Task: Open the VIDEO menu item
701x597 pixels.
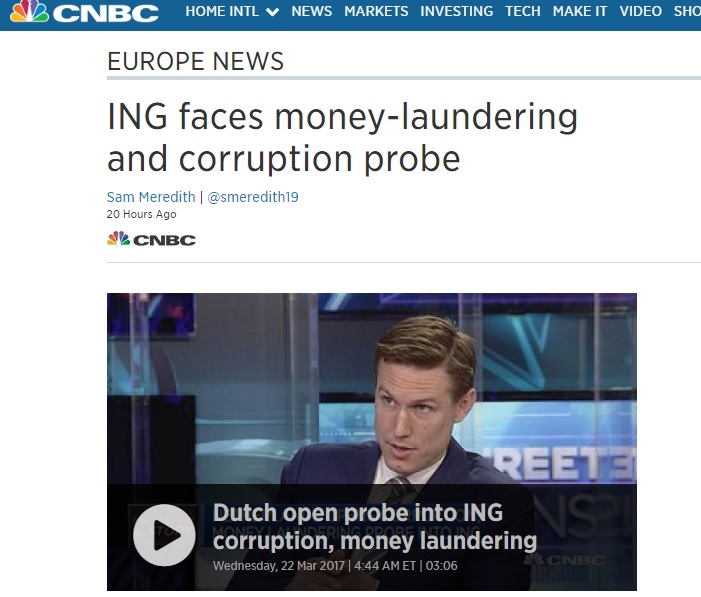Action: (640, 11)
